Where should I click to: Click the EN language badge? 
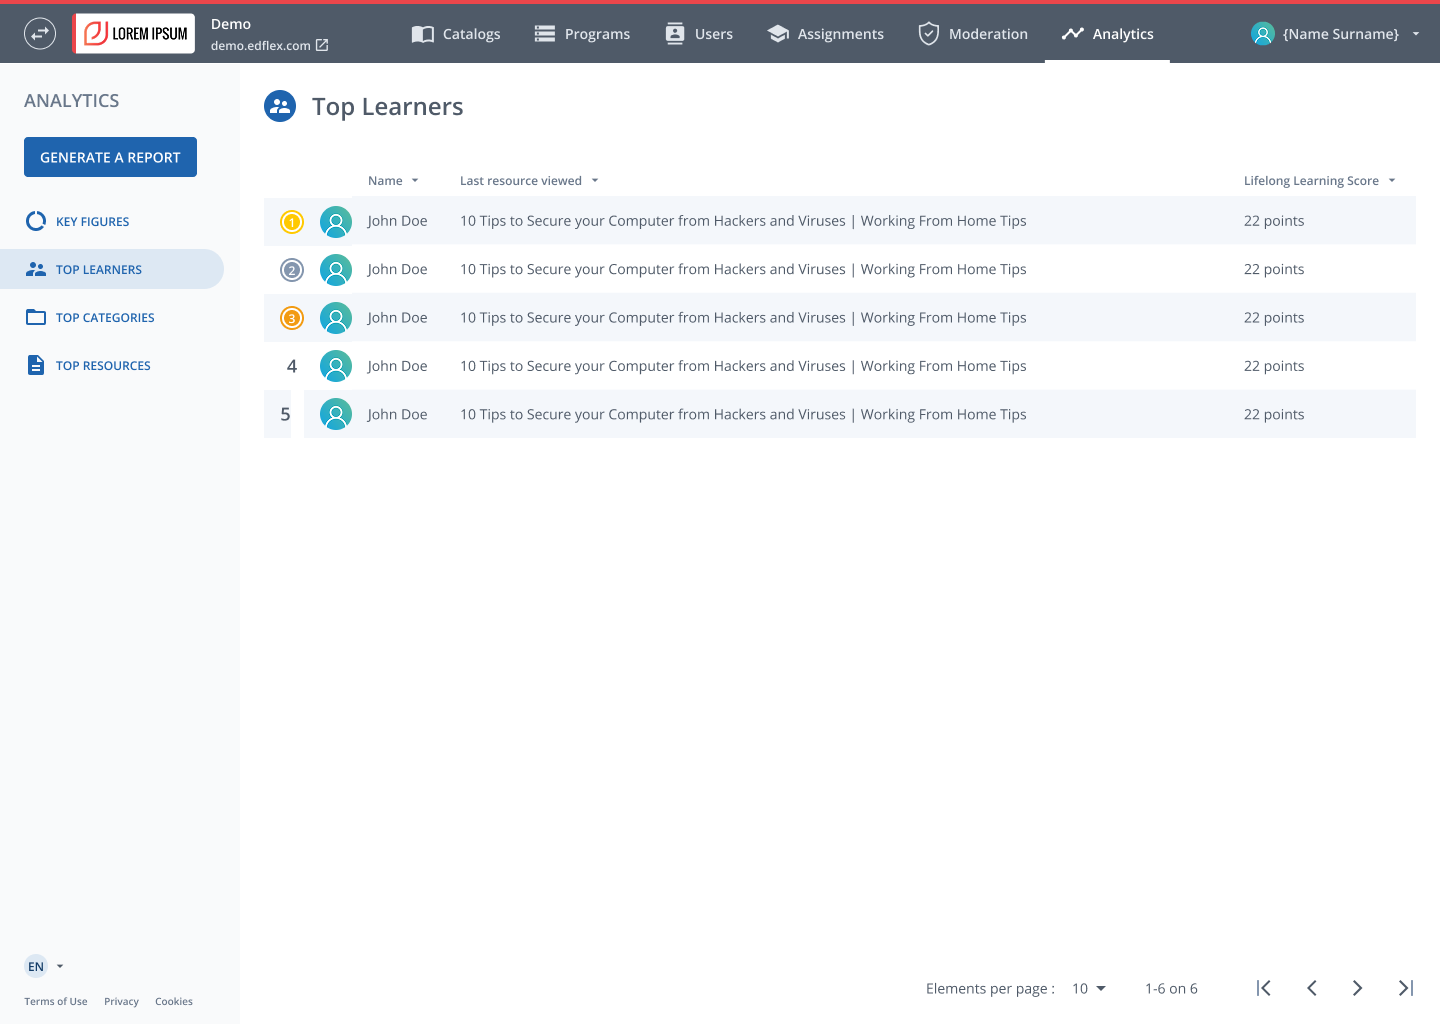pyautogui.click(x=36, y=966)
